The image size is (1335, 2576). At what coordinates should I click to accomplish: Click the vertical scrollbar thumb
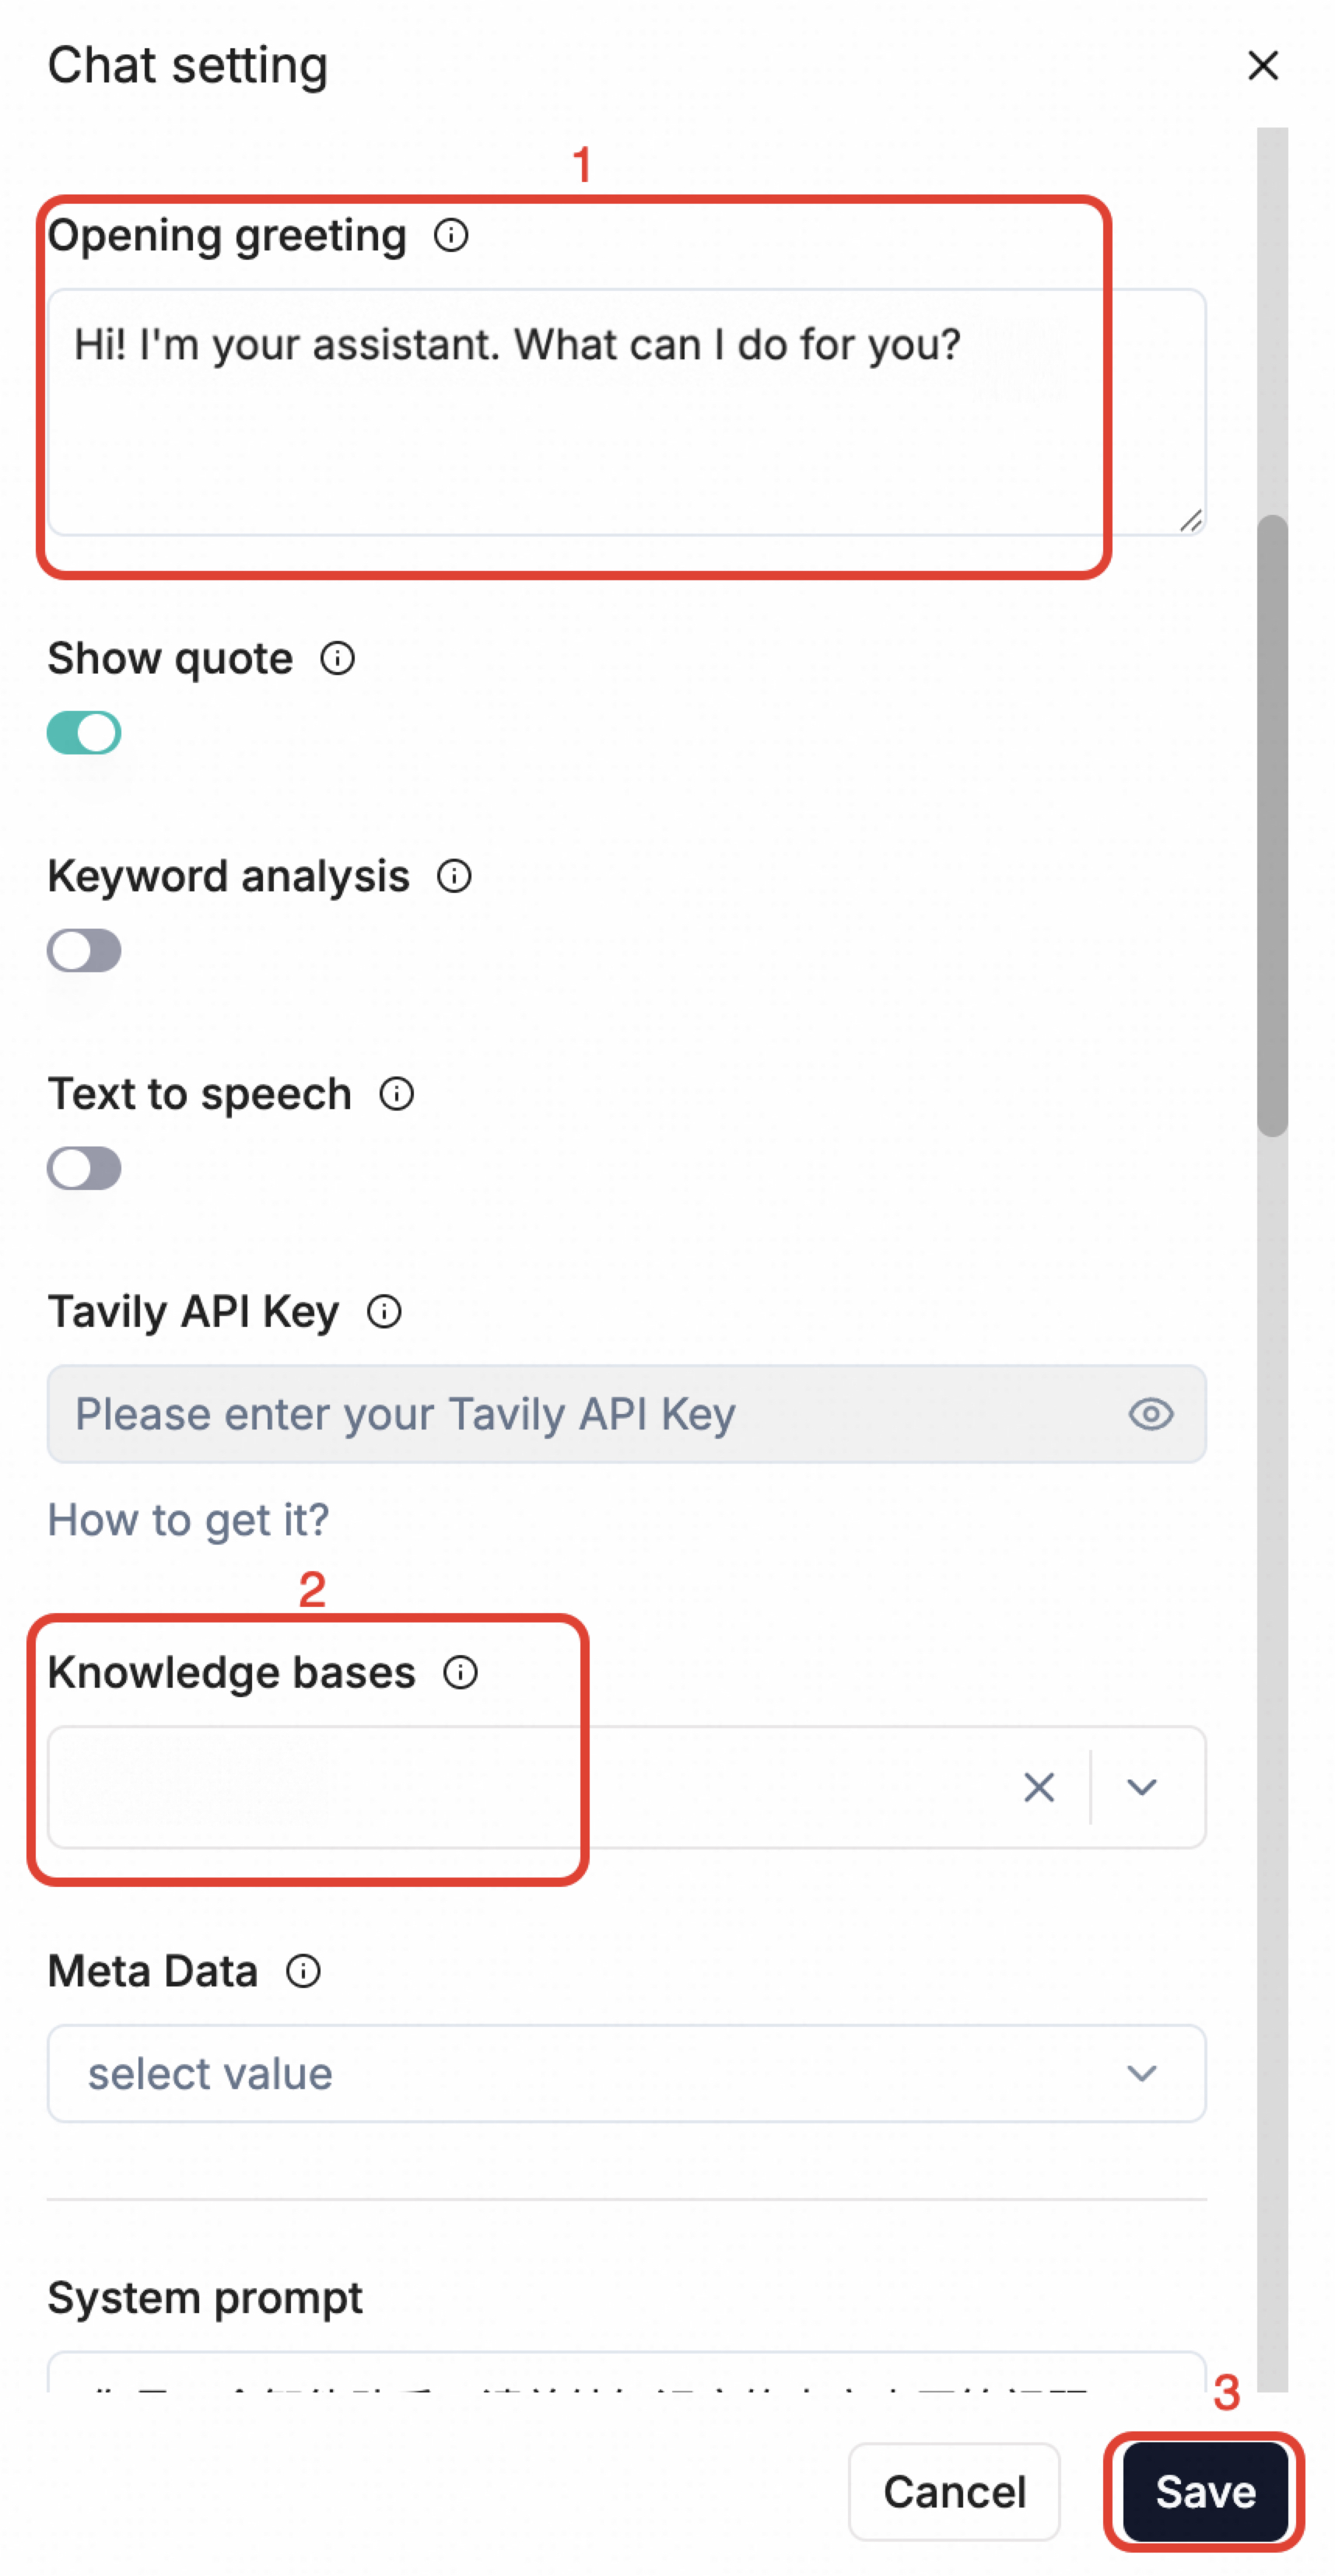[x=1272, y=825]
